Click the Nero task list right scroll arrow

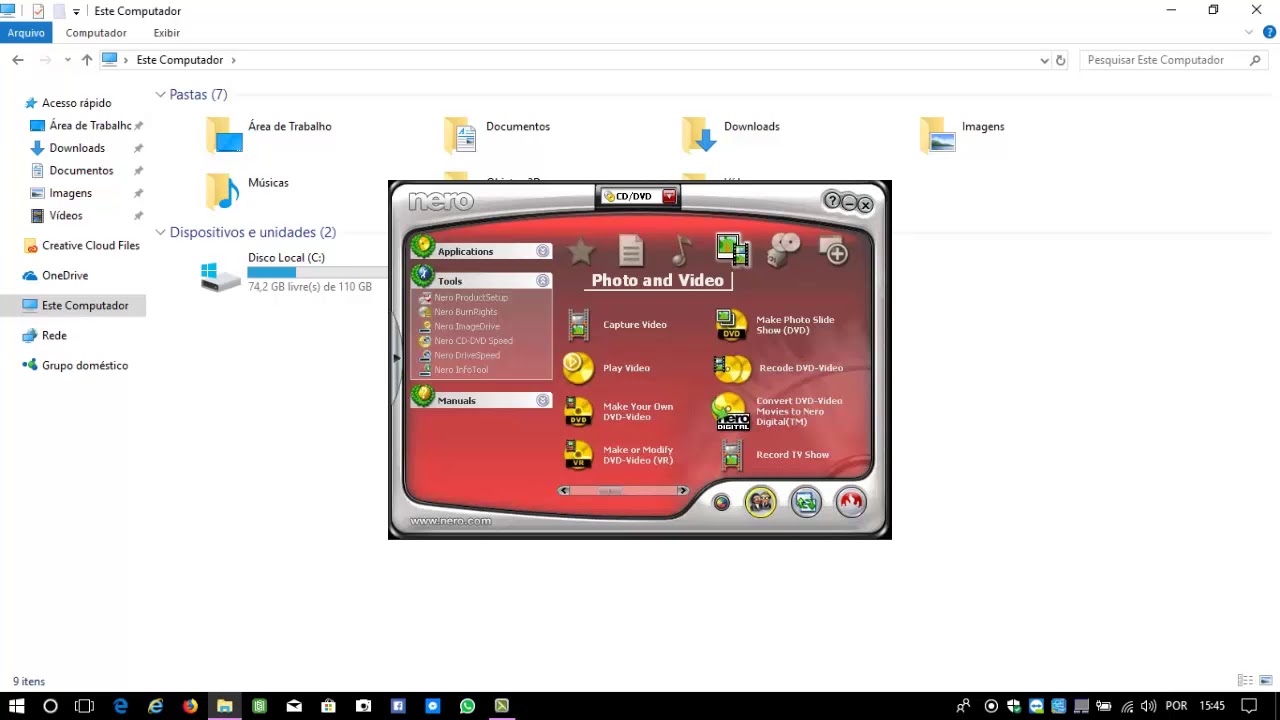(683, 491)
